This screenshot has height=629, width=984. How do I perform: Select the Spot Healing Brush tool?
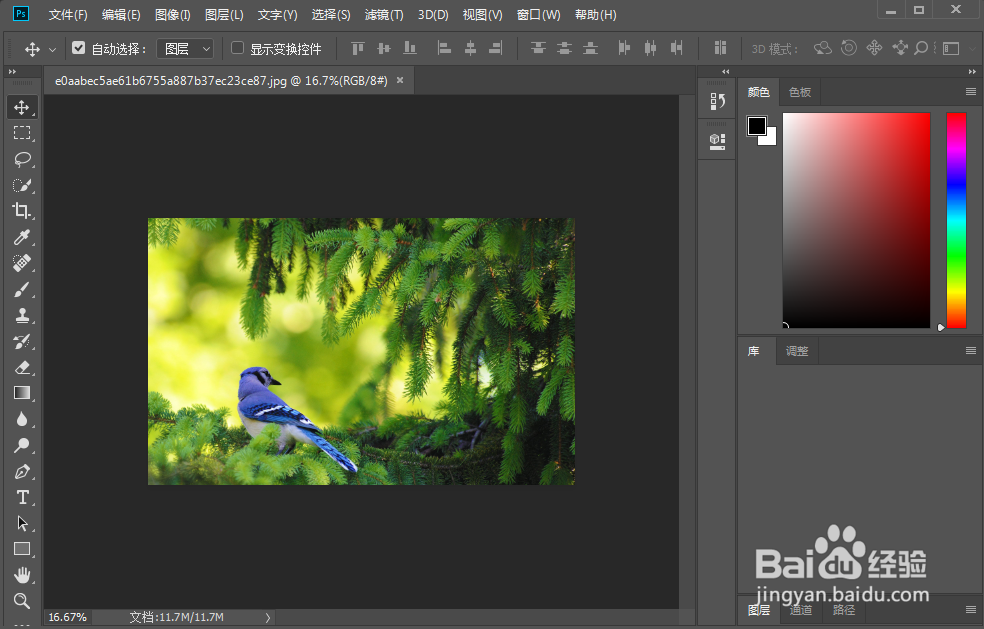[x=22, y=263]
